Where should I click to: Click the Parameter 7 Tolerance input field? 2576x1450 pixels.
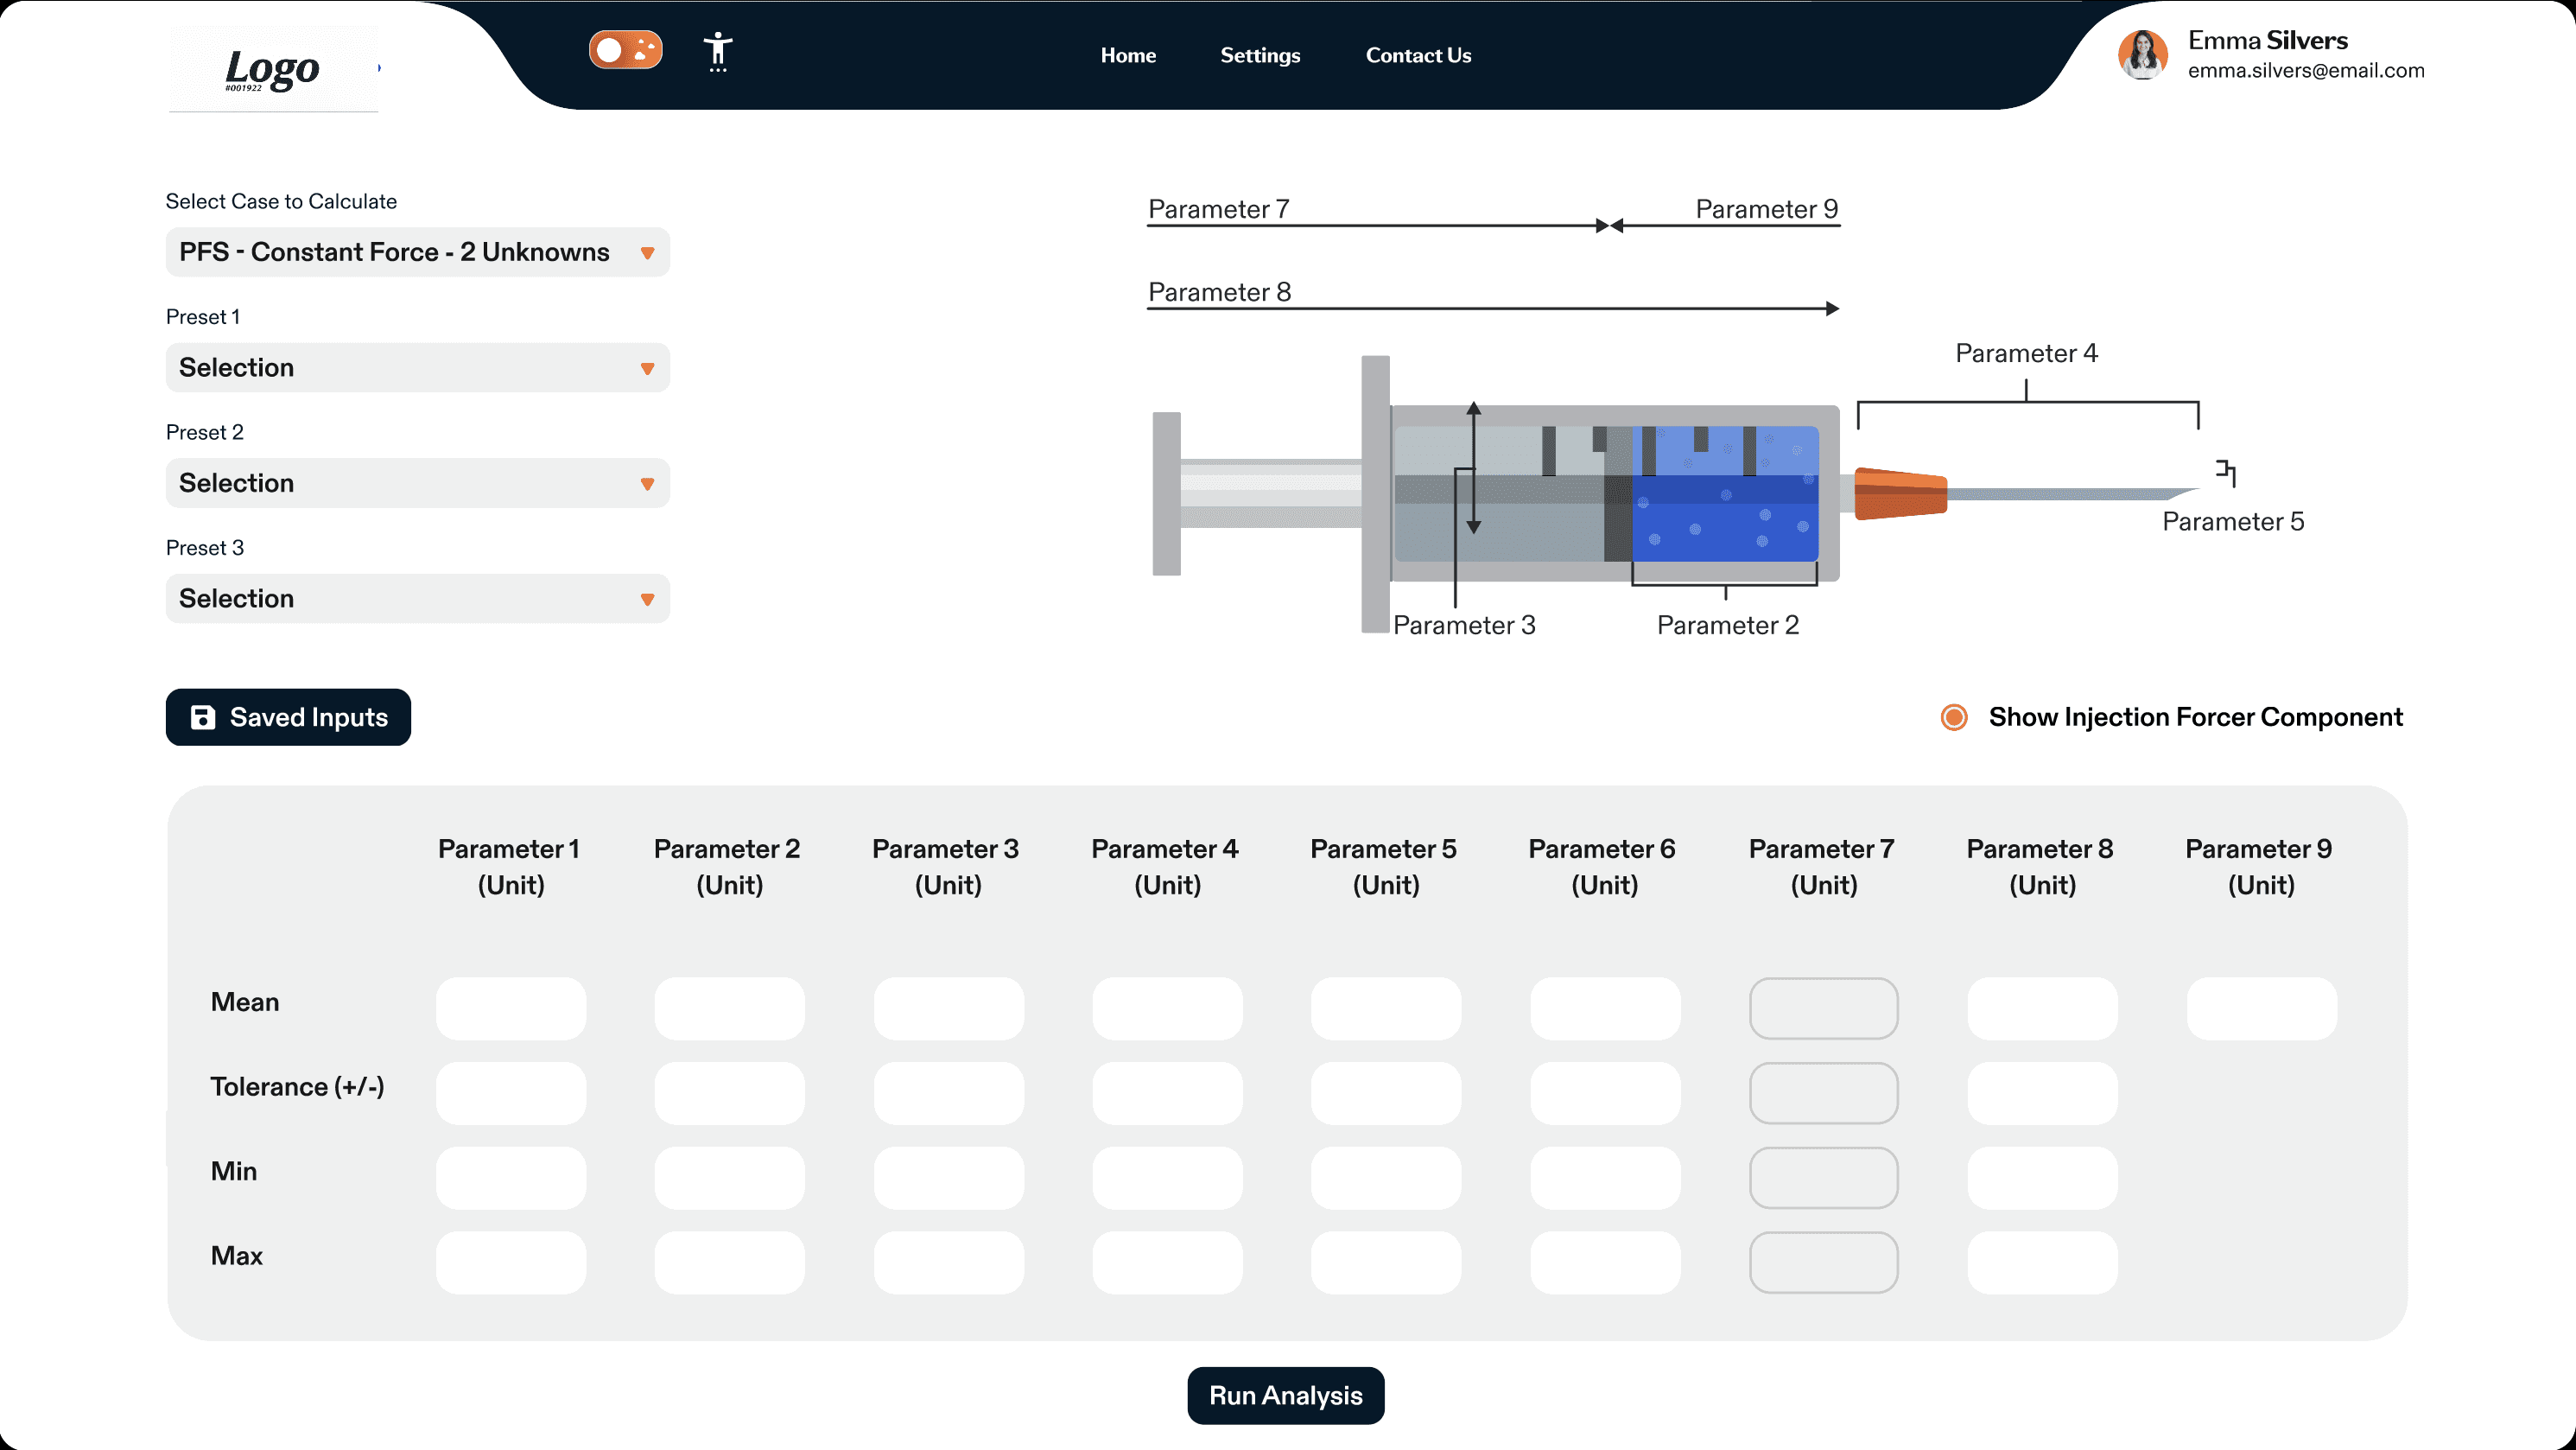point(1823,1092)
